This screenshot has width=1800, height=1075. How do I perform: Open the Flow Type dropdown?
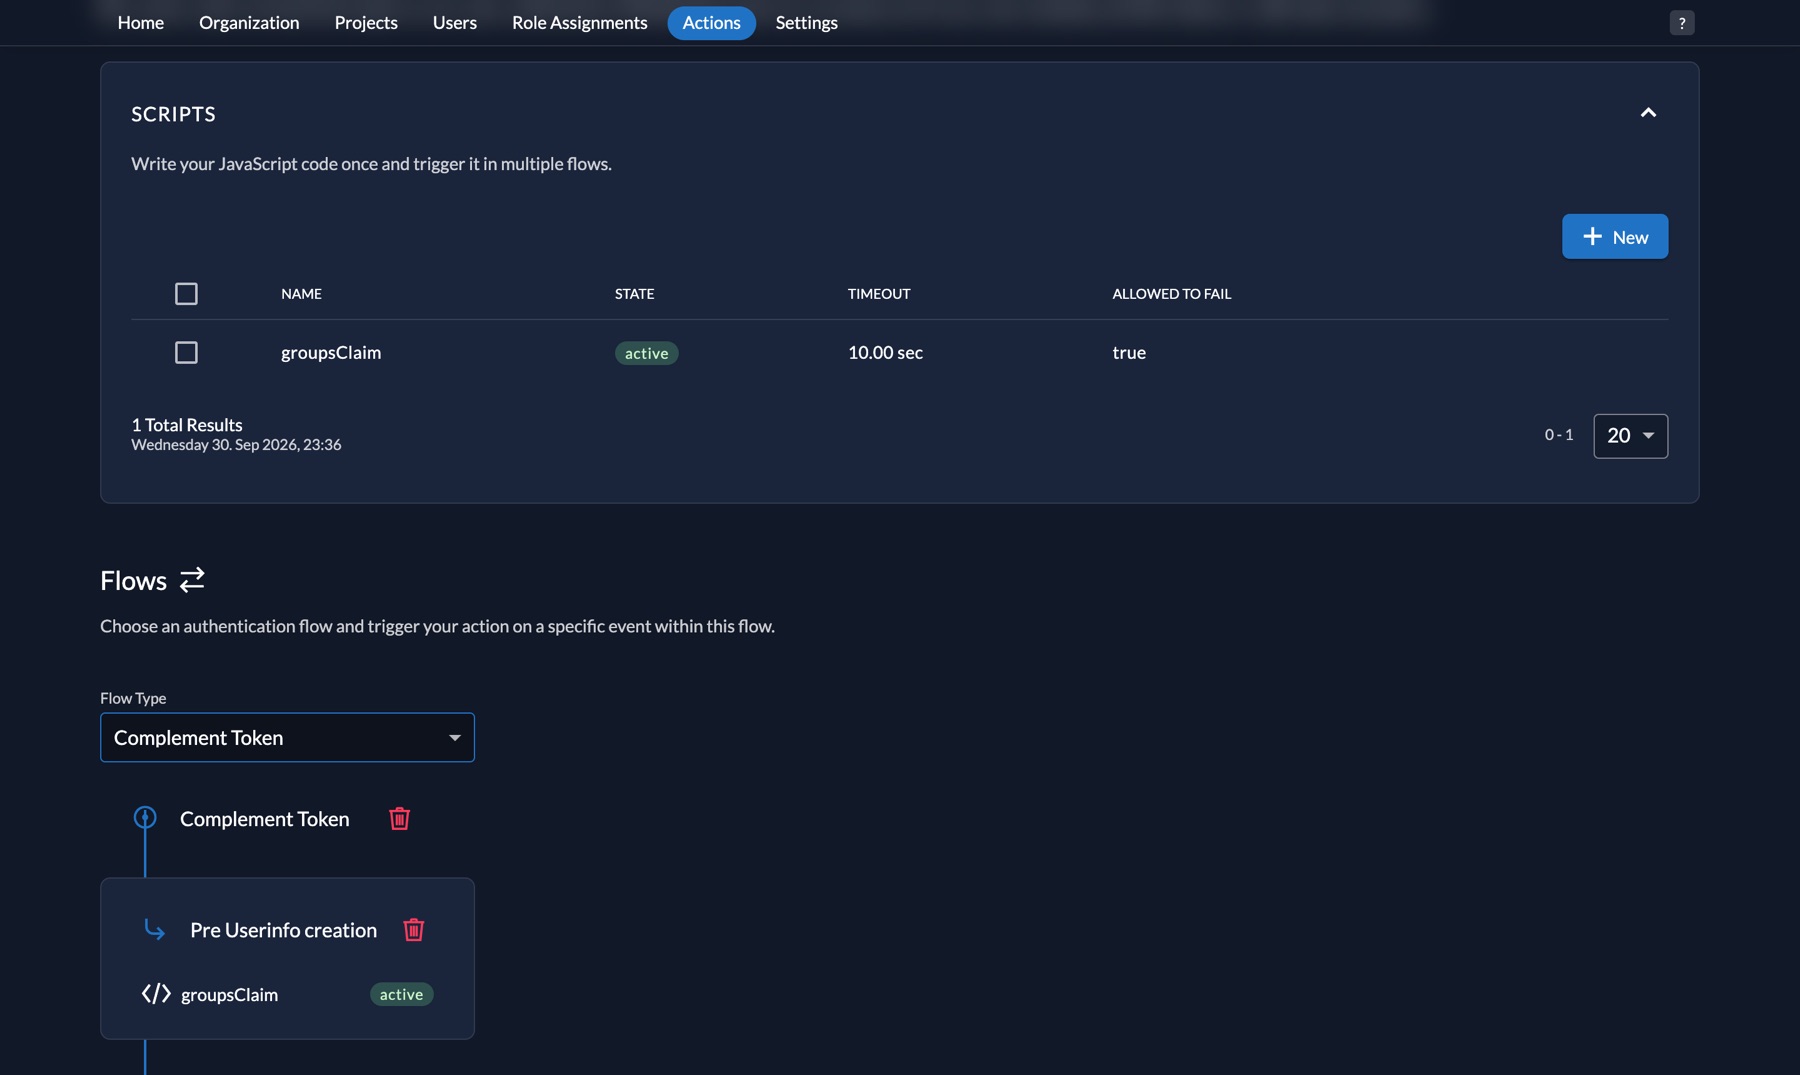coord(287,738)
